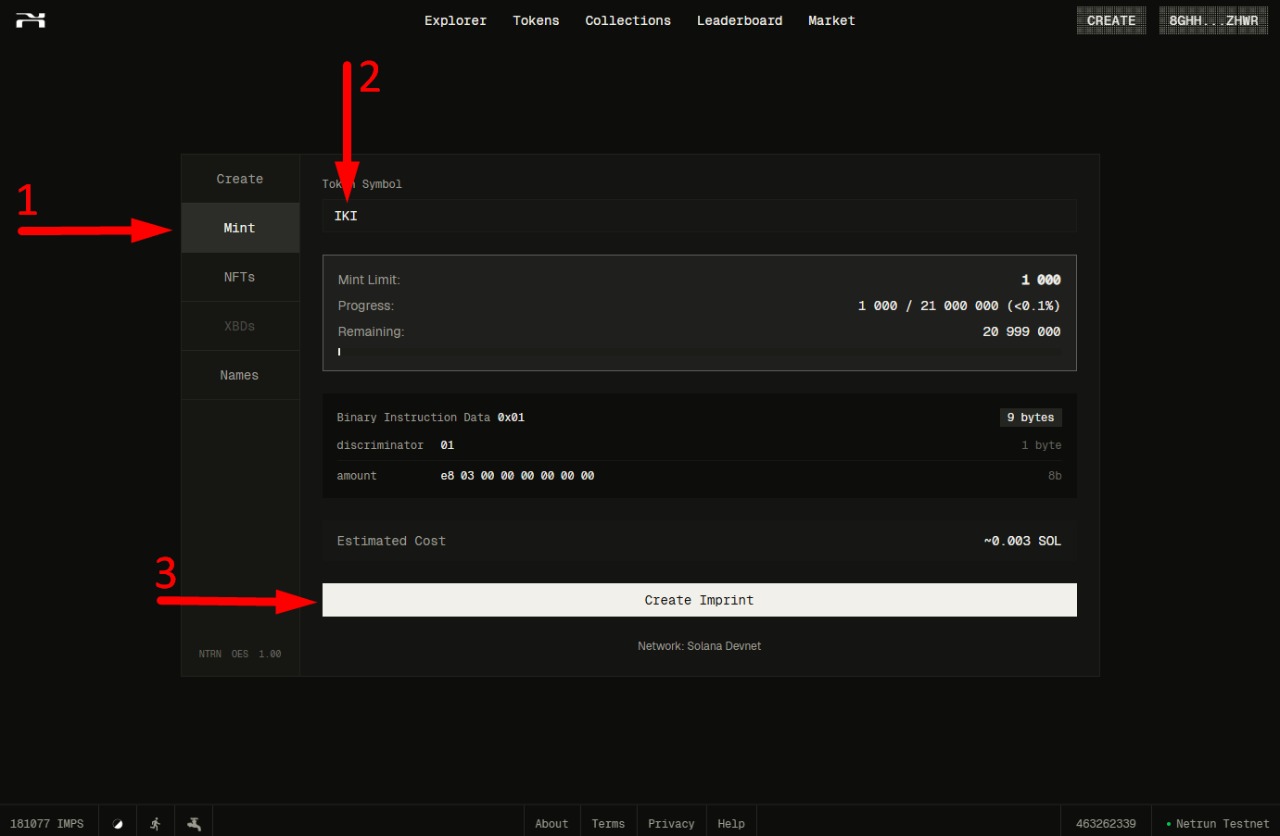Viewport: 1280px width, 836px height.
Task: Open the faucet icon in footer
Action: (194, 824)
